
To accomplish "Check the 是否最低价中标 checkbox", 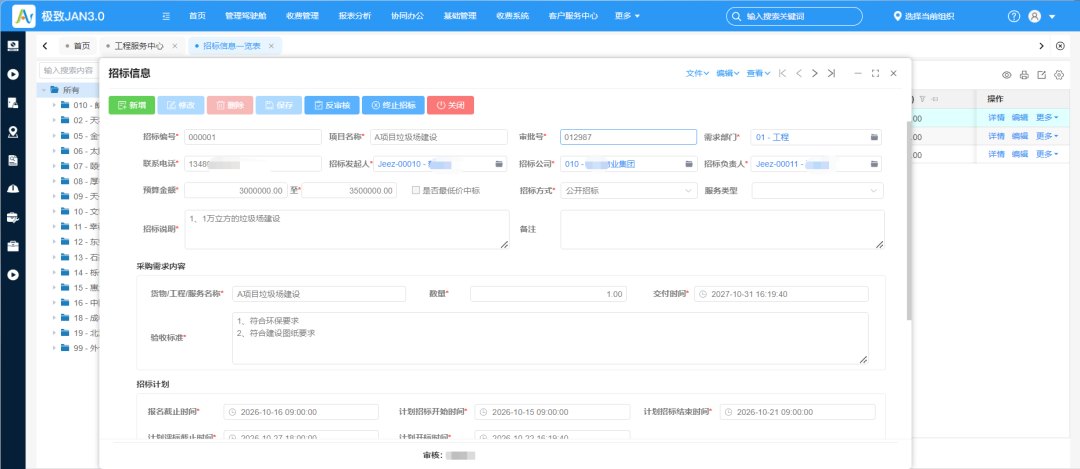I will [x=416, y=190].
